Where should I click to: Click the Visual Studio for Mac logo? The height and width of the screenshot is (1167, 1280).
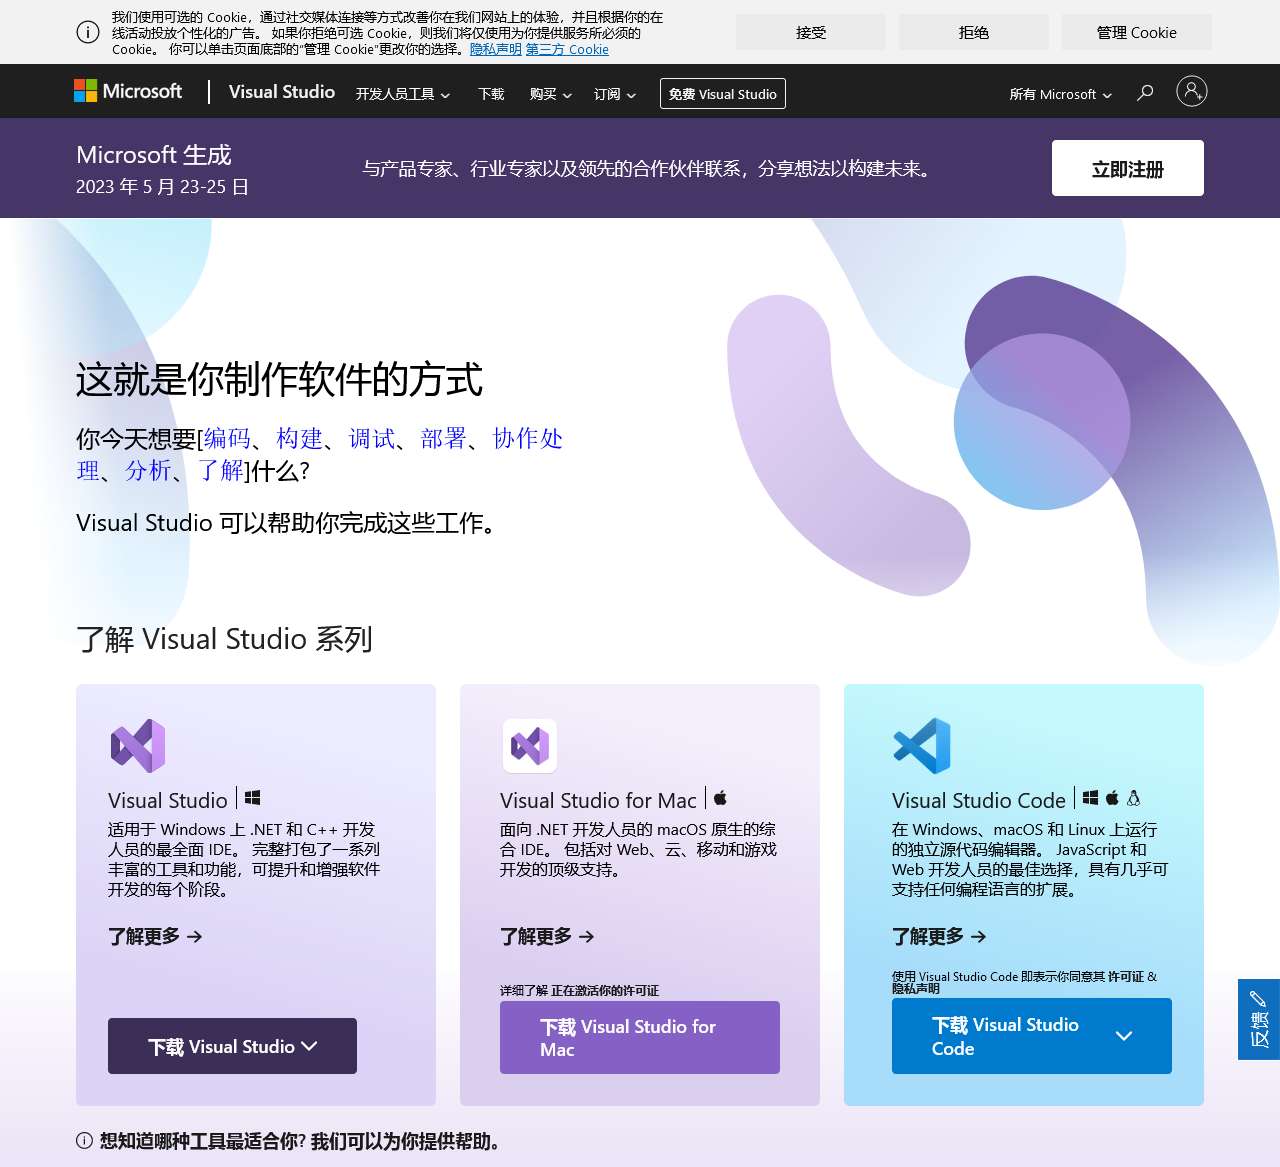click(x=529, y=746)
